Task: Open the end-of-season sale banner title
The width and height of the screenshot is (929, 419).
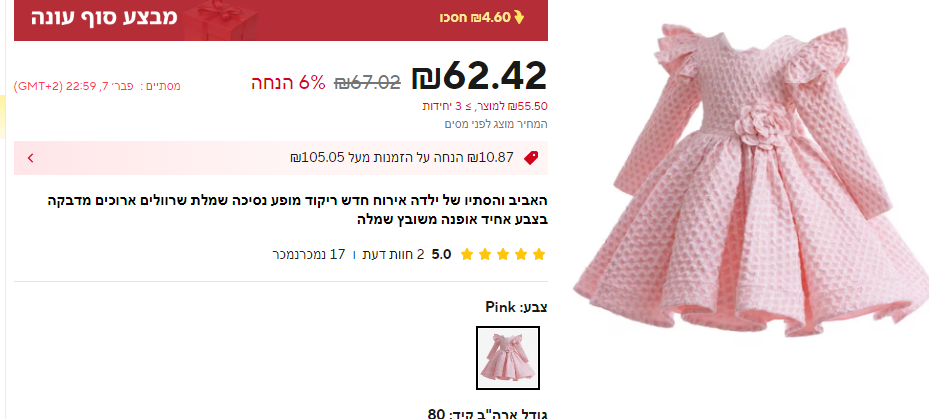Action: [104, 17]
